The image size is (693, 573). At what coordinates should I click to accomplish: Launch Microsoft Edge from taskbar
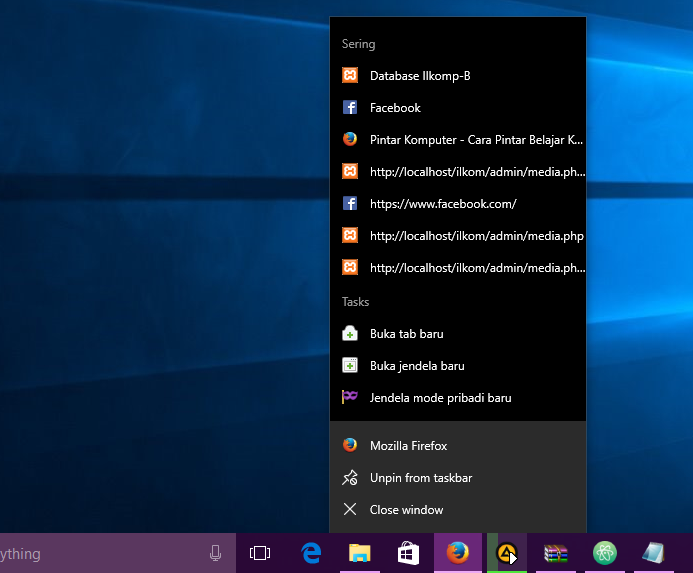(x=310, y=553)
